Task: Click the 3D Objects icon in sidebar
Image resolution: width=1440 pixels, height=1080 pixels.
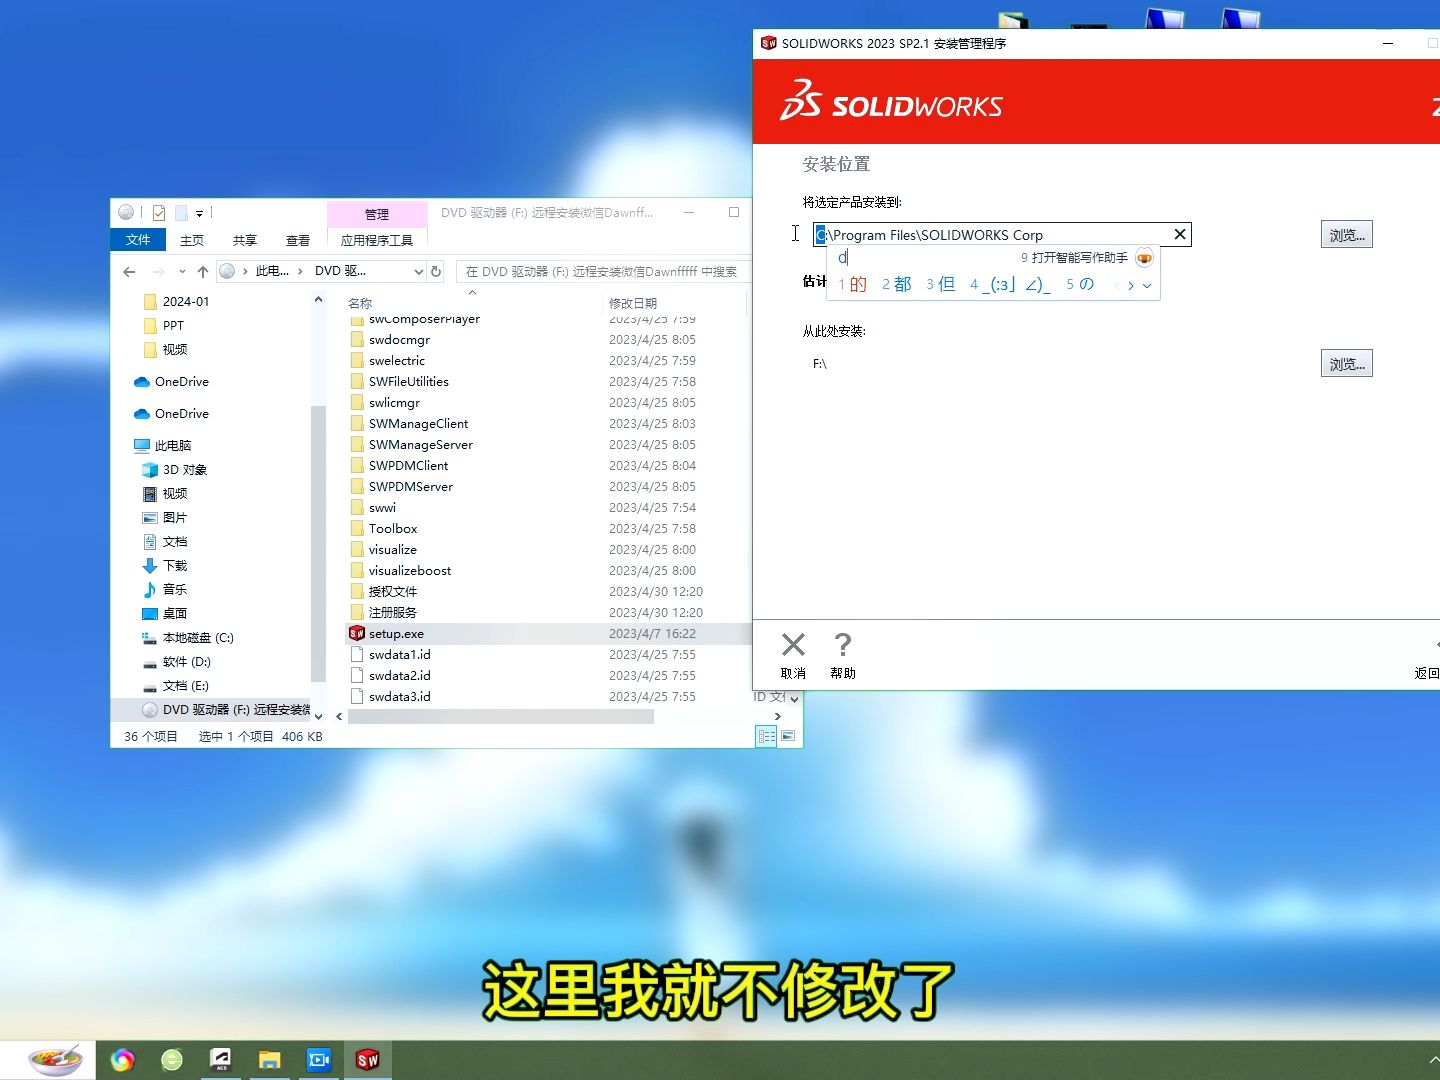Action: [x=150, y=469]
